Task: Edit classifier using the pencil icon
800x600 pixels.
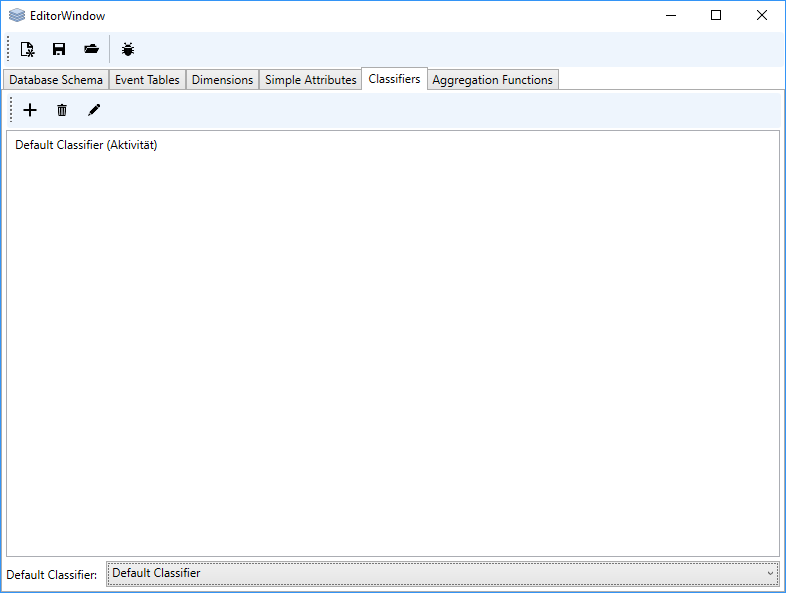Action: [x=94, y=110]
